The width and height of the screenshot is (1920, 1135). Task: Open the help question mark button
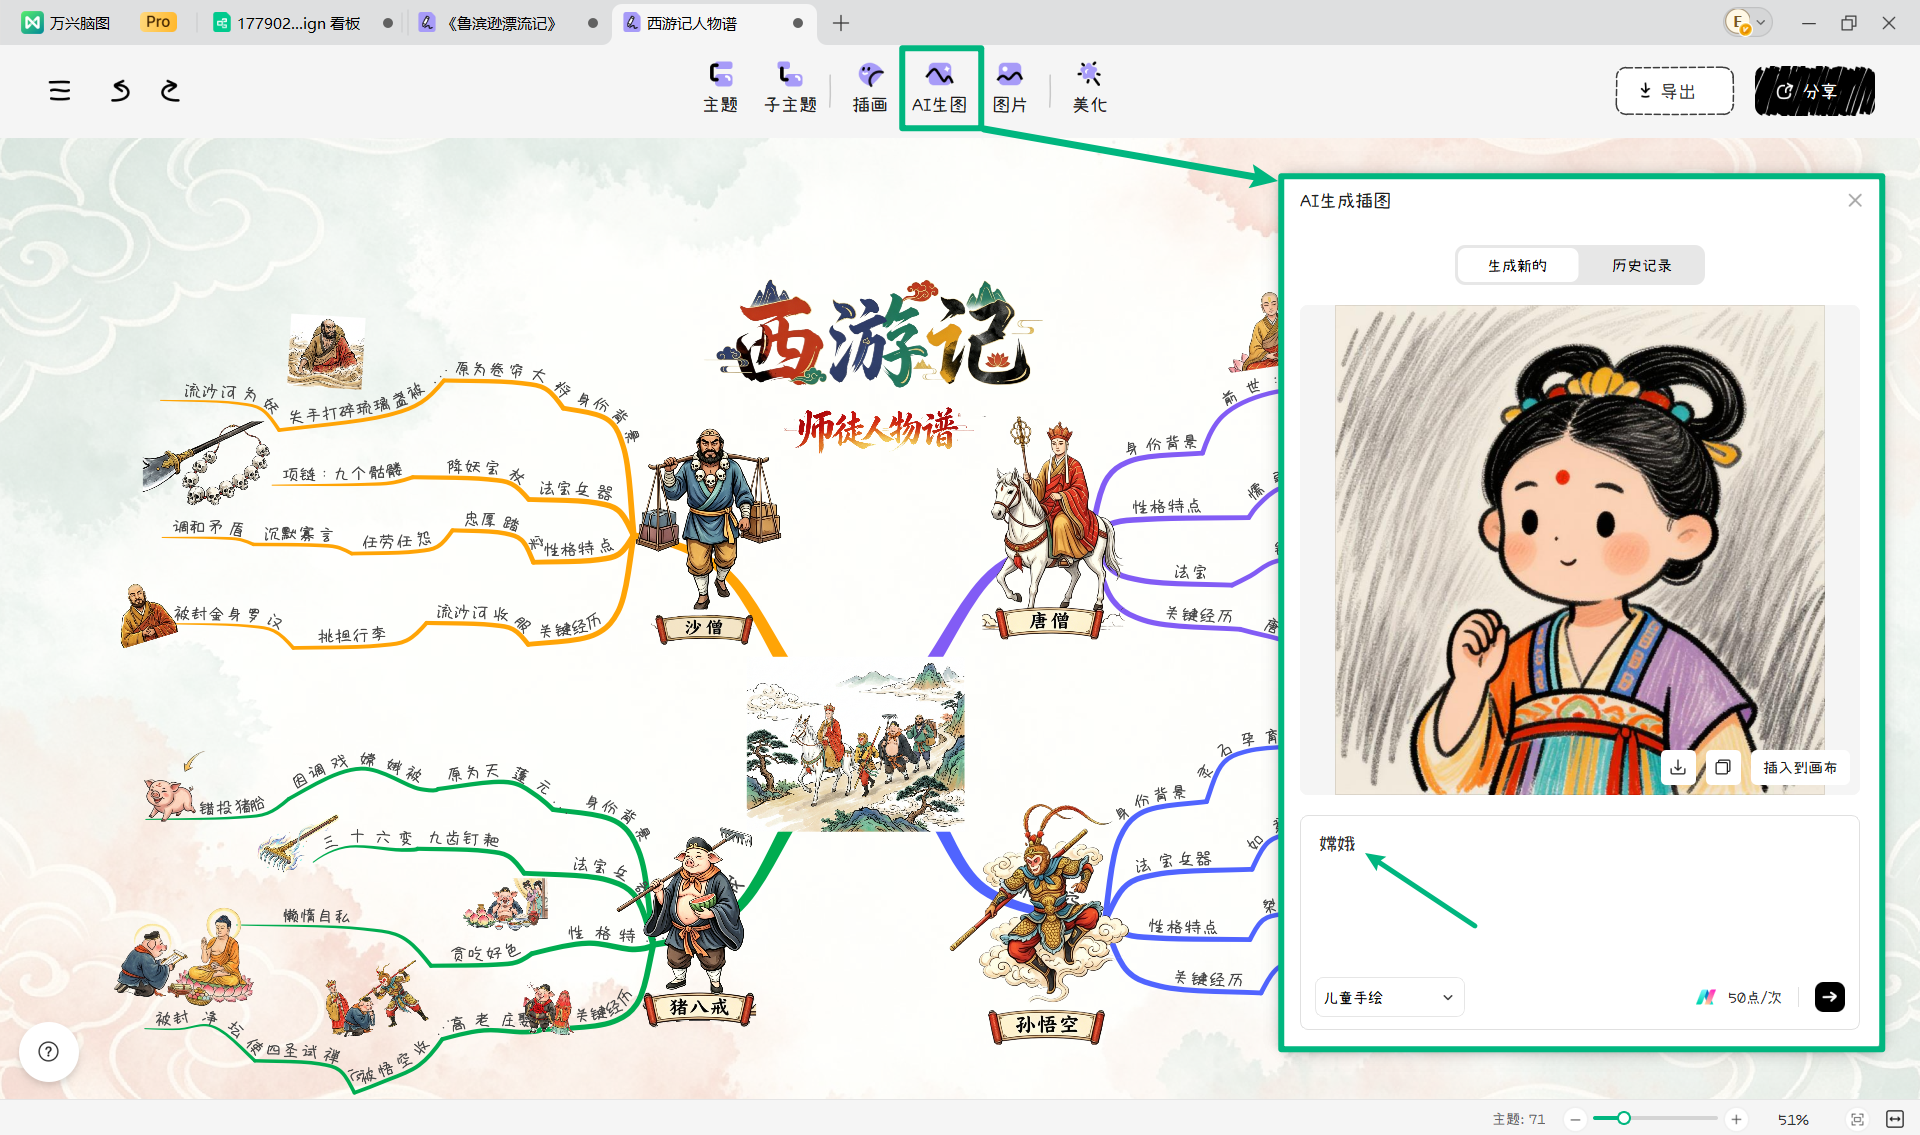point(48,1051)
